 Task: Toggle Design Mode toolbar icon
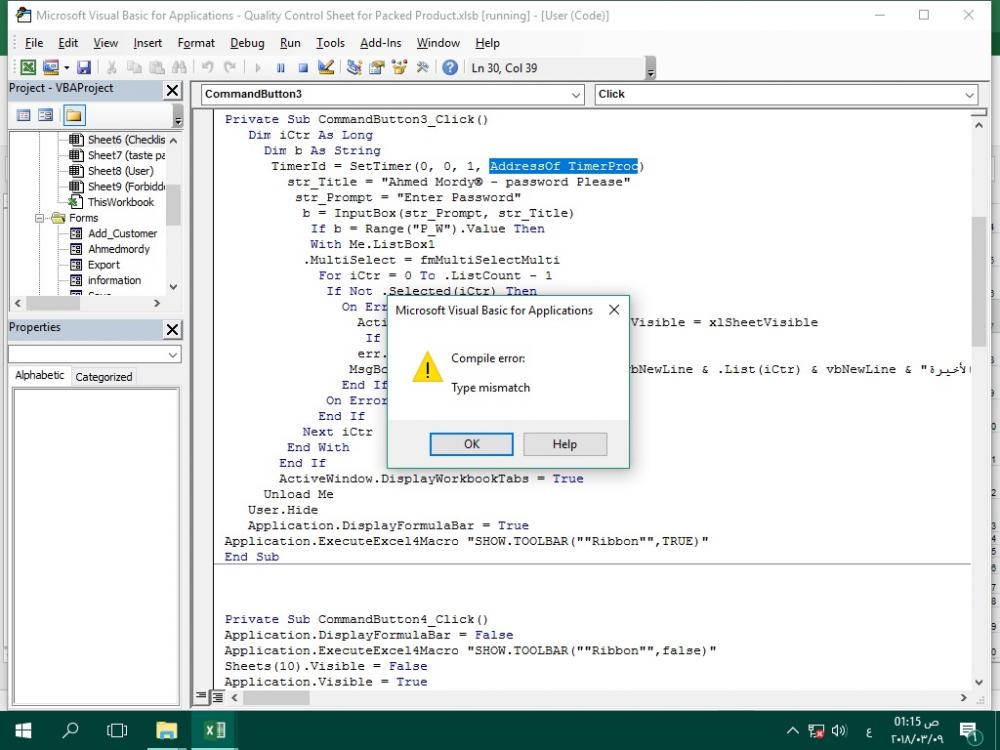click(326, 67)
